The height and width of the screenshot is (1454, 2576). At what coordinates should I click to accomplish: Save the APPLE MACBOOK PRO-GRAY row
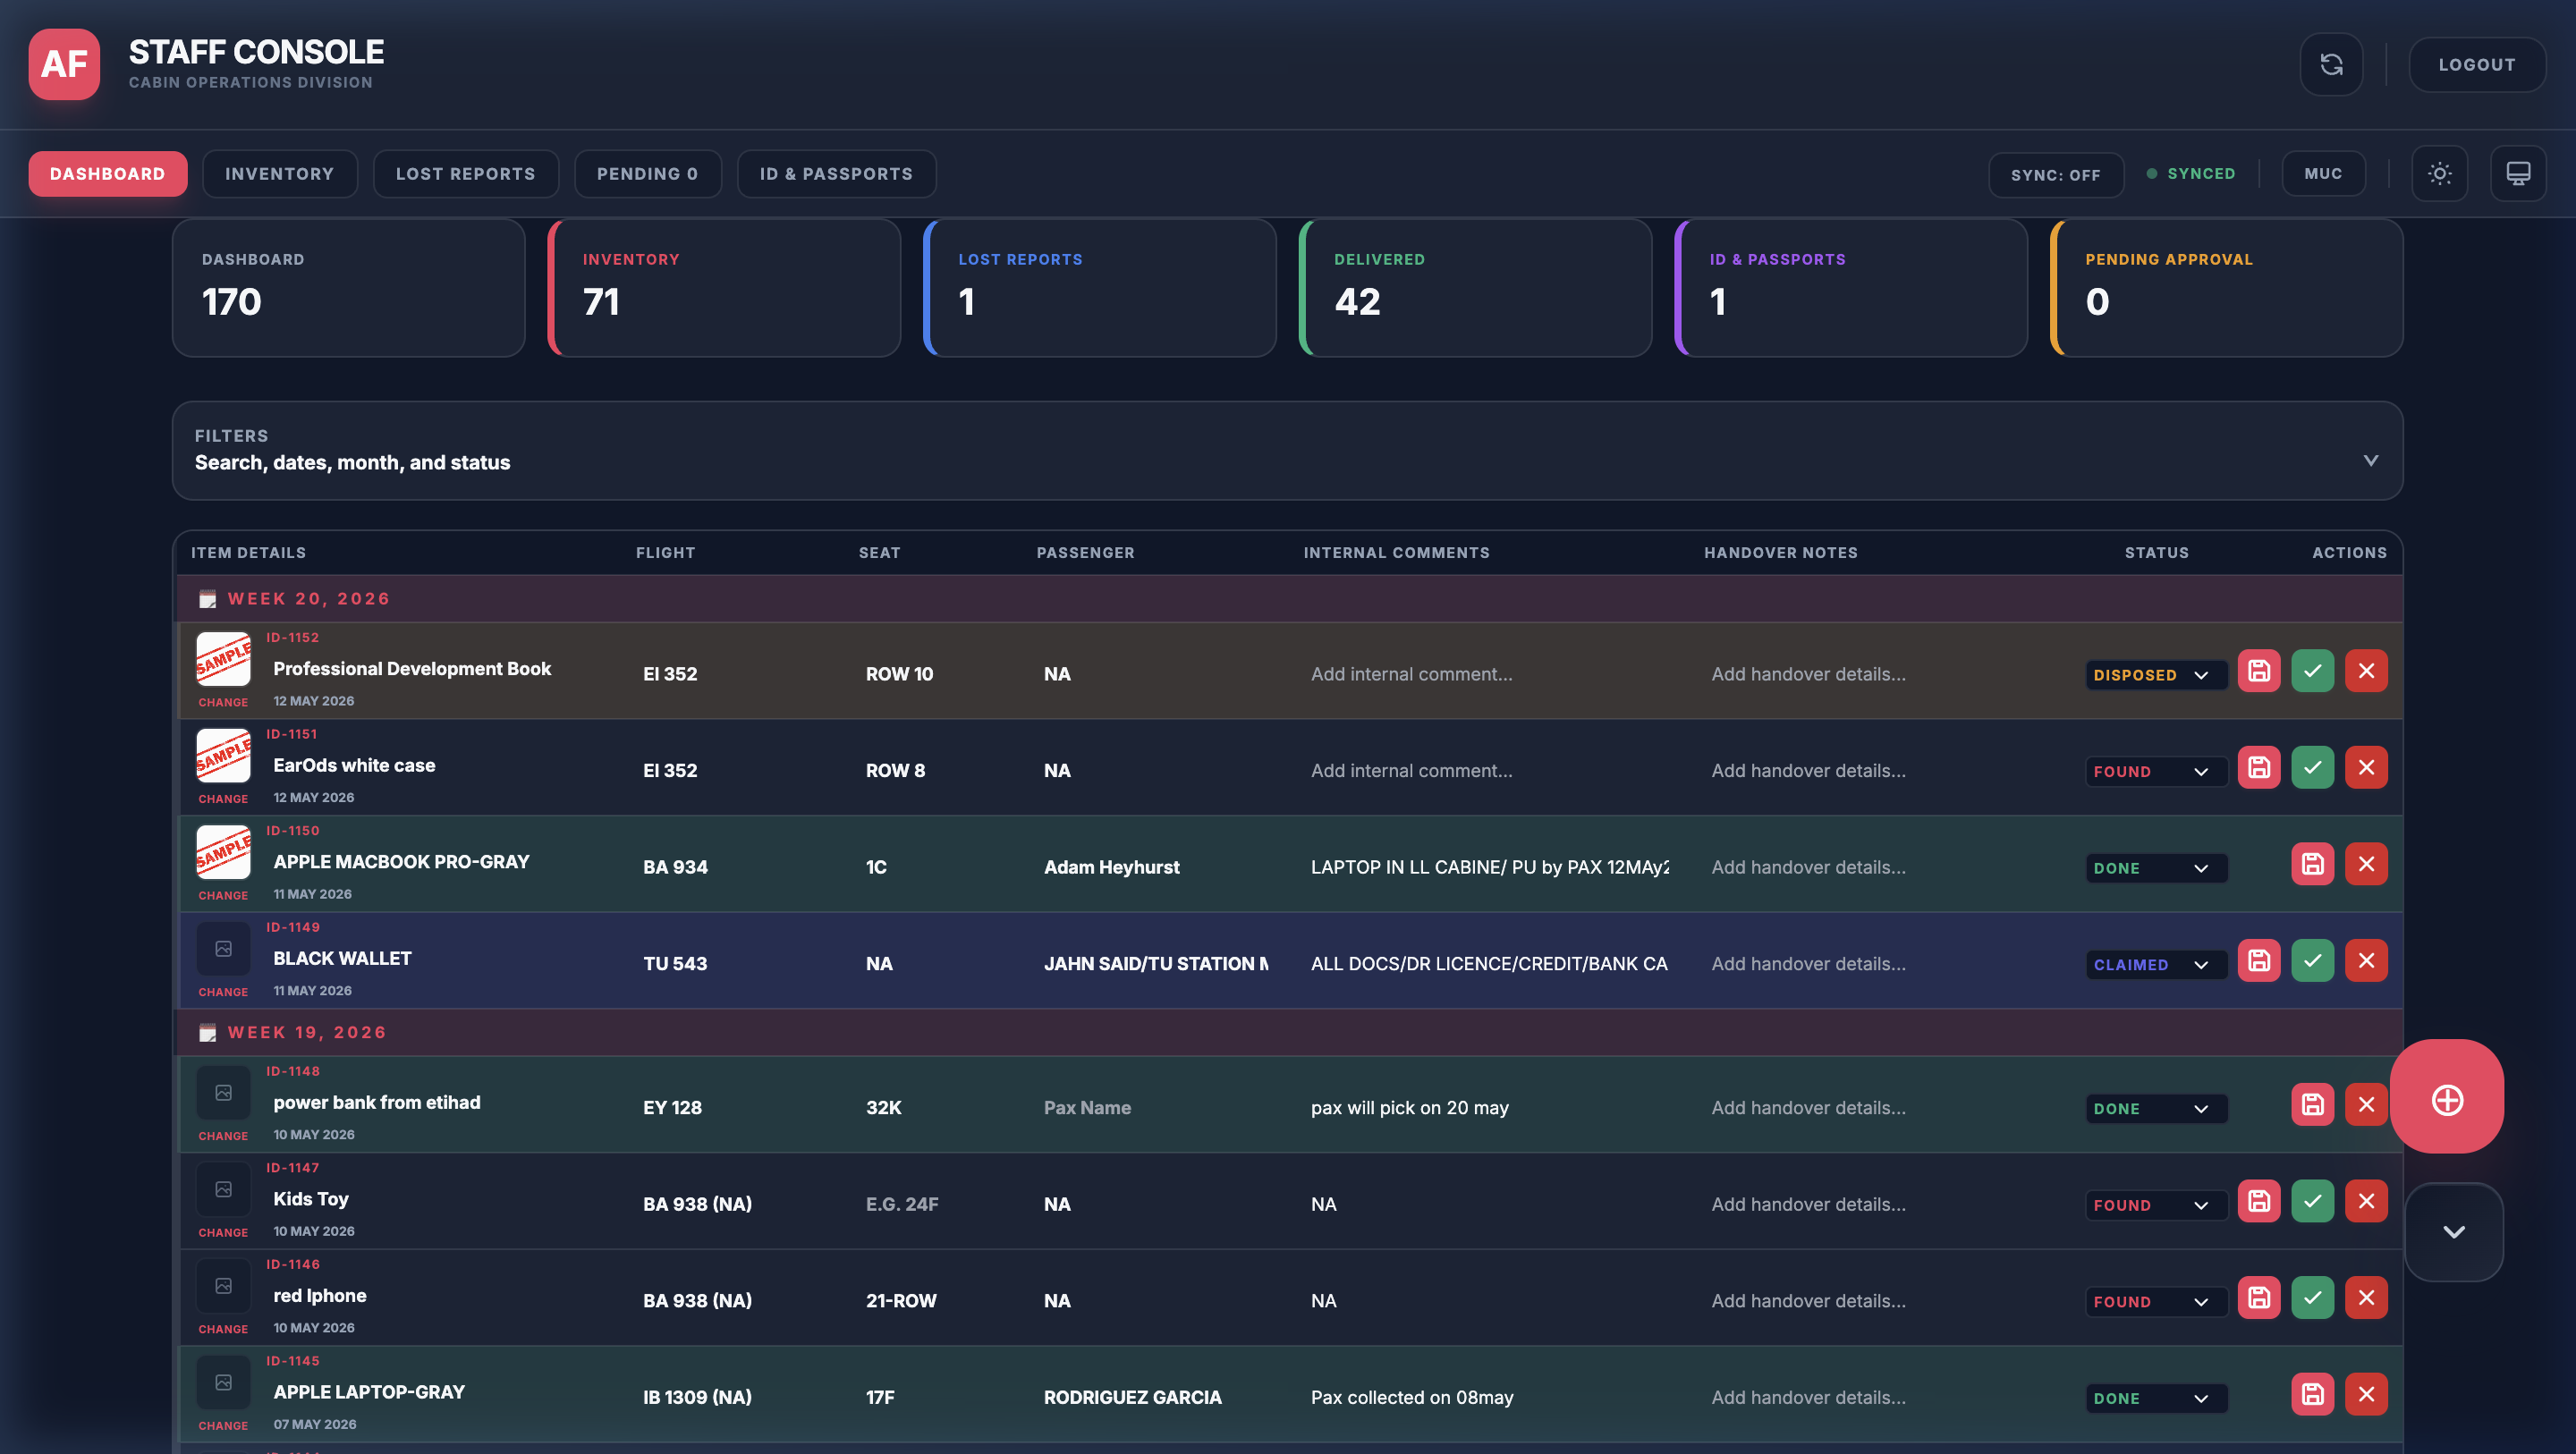point(2312,864)
